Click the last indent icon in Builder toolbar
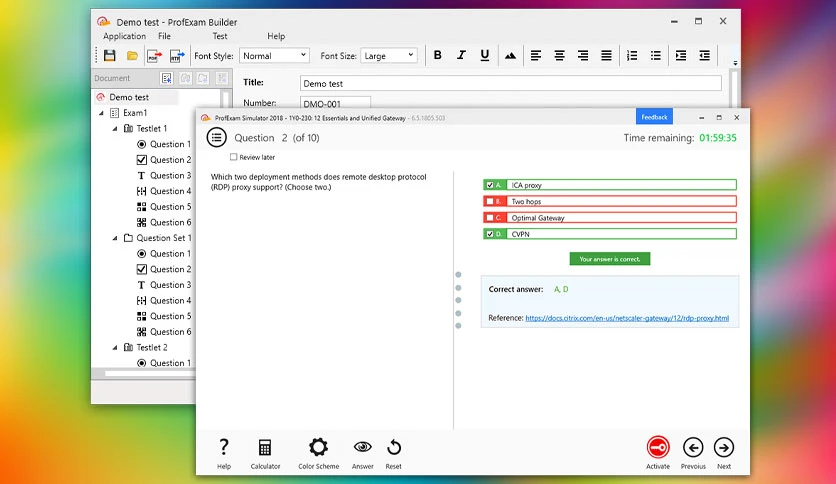Viewport: 836px width, 484px height. click(x=704, y=55)
